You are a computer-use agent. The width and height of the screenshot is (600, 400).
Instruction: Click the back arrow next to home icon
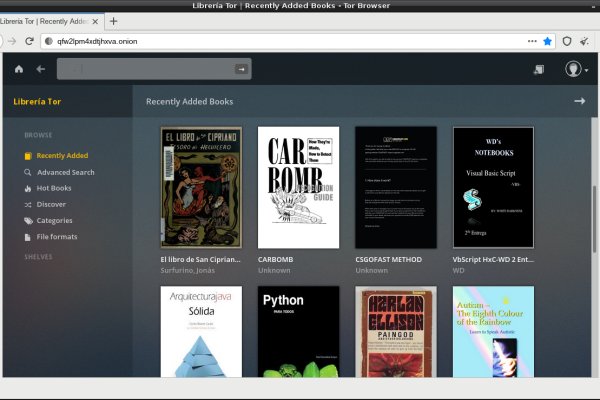pyautogui.click(x=41, y=69)
